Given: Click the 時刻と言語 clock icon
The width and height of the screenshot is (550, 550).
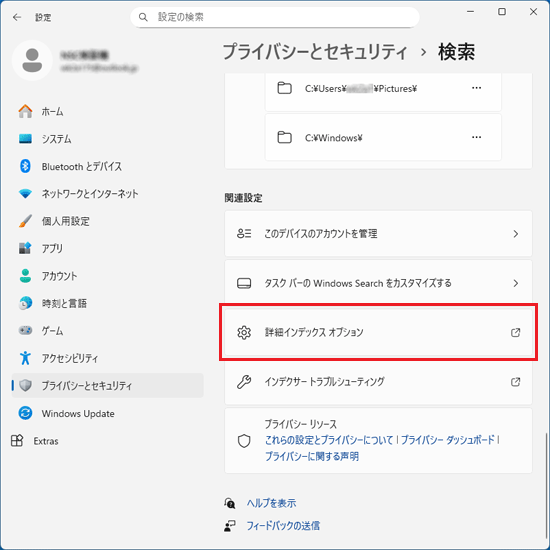Looking at the screenshot, I should pyautogui.click(x=25, y=303).
